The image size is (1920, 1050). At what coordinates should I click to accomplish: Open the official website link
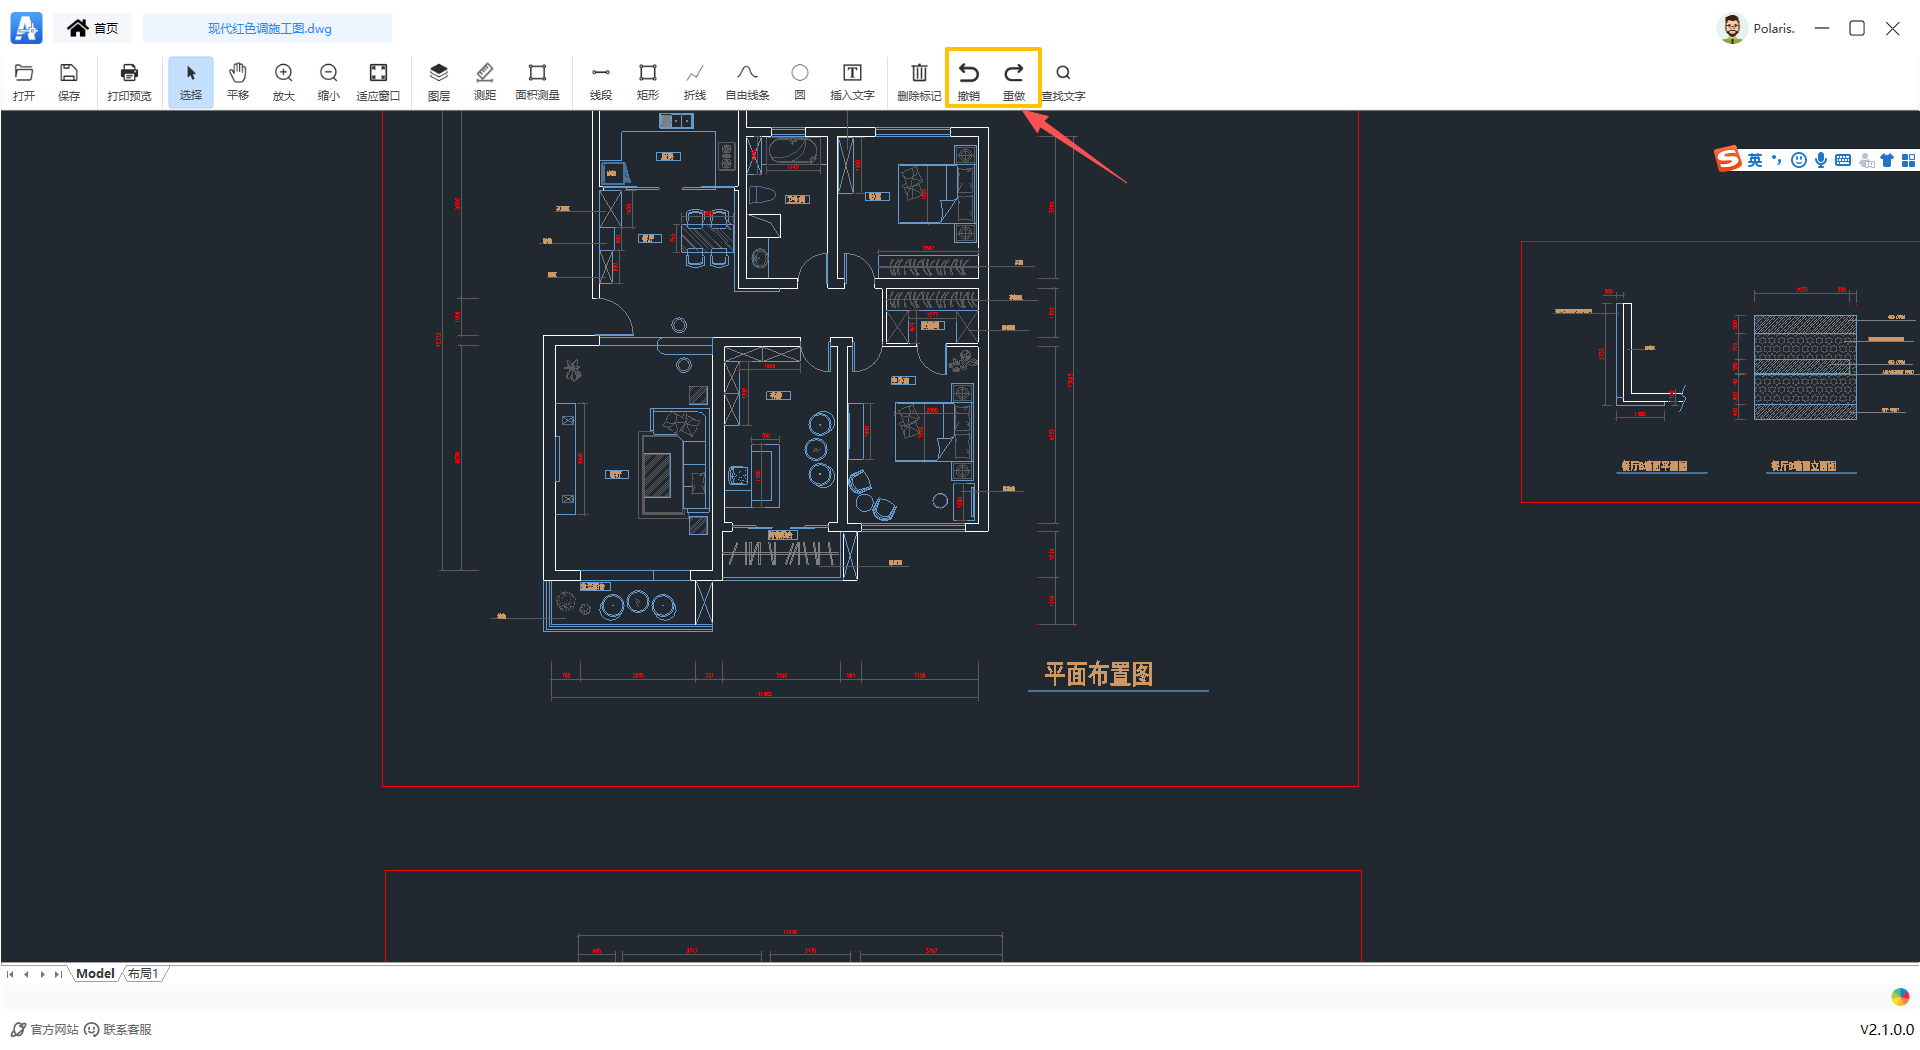(45, 1030)
